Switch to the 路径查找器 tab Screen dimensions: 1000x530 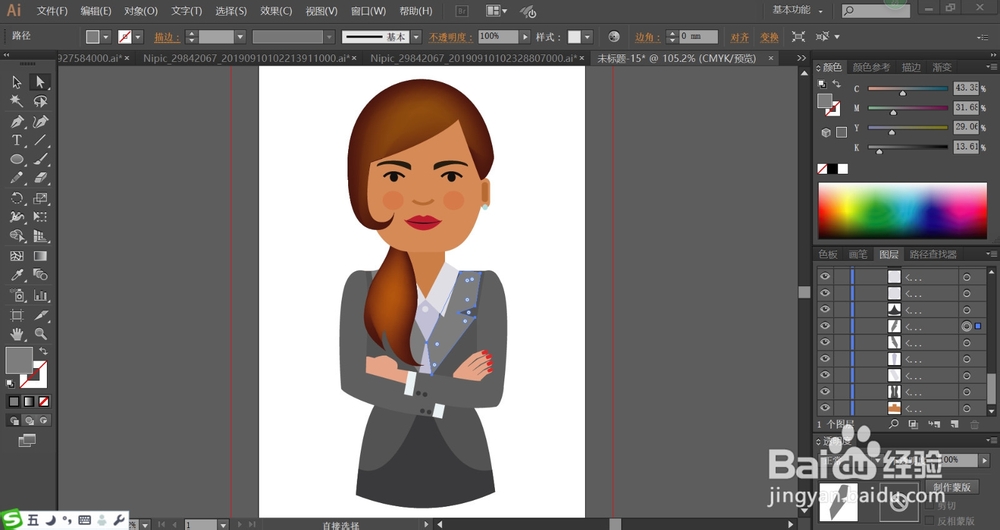click(932, 254)
